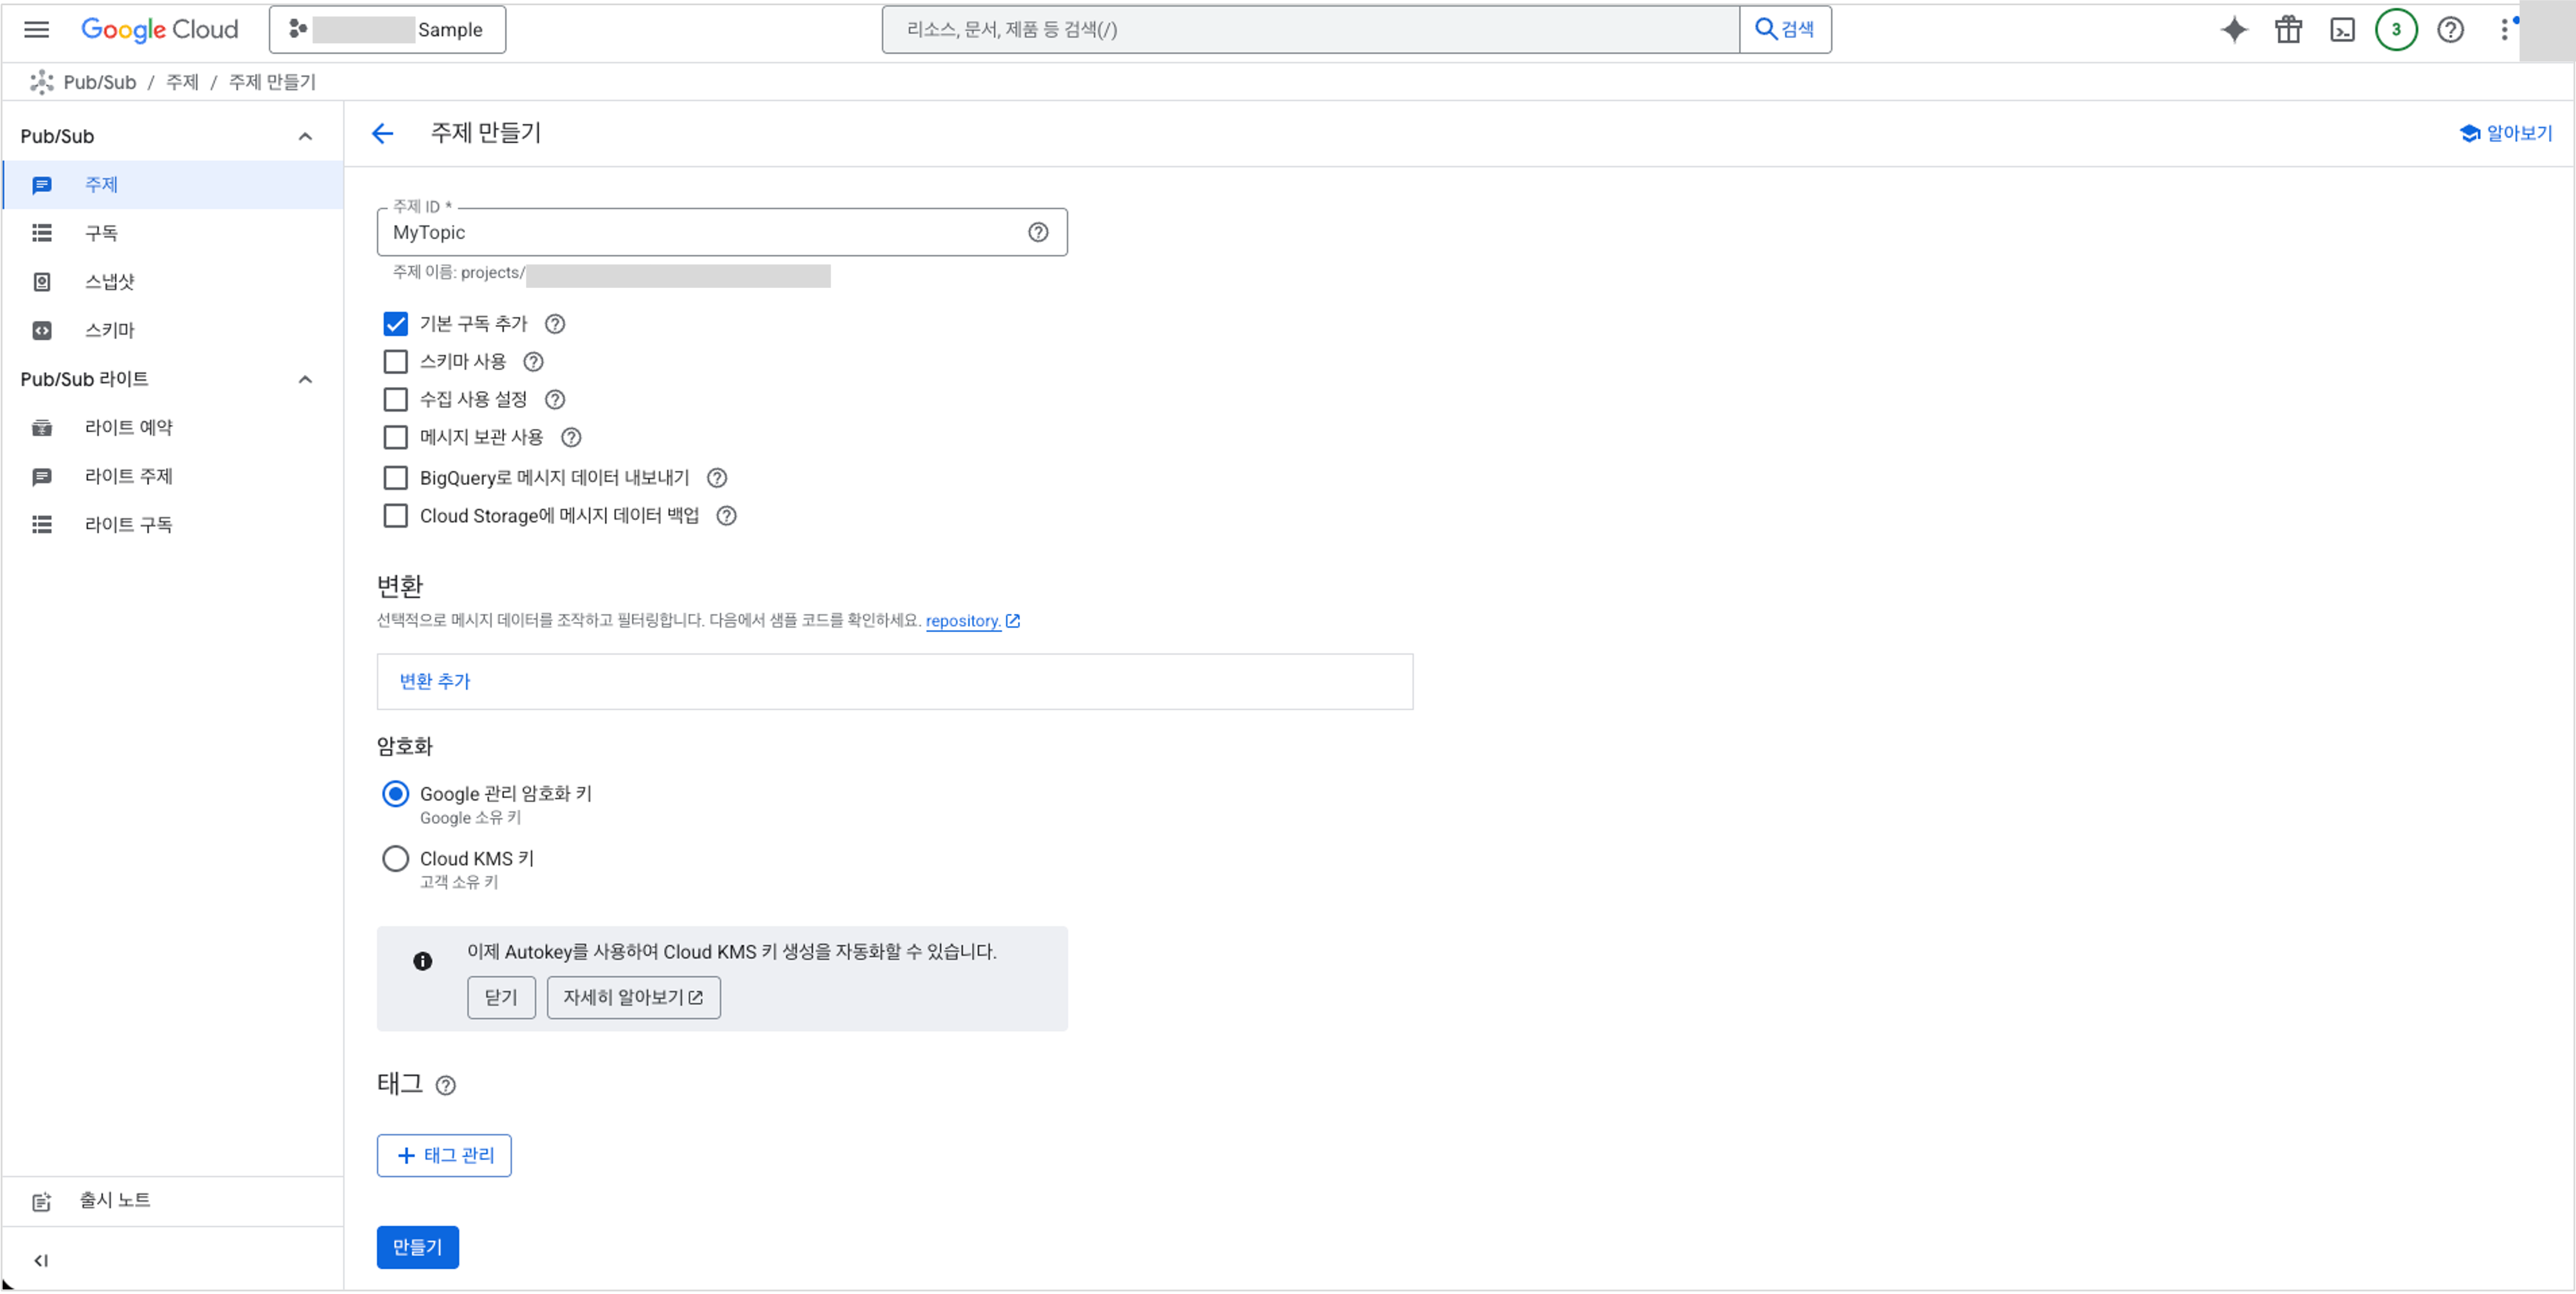The height and width of the screenshot is (1294, 2576).
Task: Click 출시 노트 at sidebar bottom
Action: tap(114, 1200)
